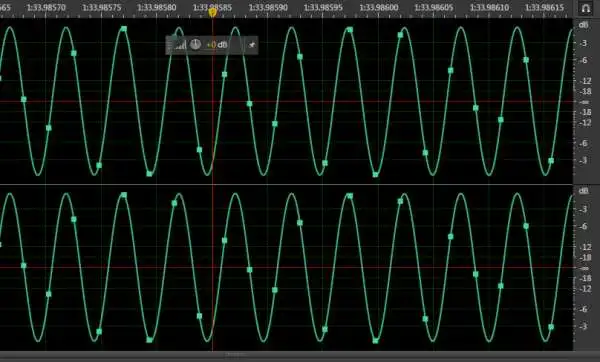This screenshot has height=362, width=600.
Task: Click the gain knob on the HUD
Action: (196, 44)
